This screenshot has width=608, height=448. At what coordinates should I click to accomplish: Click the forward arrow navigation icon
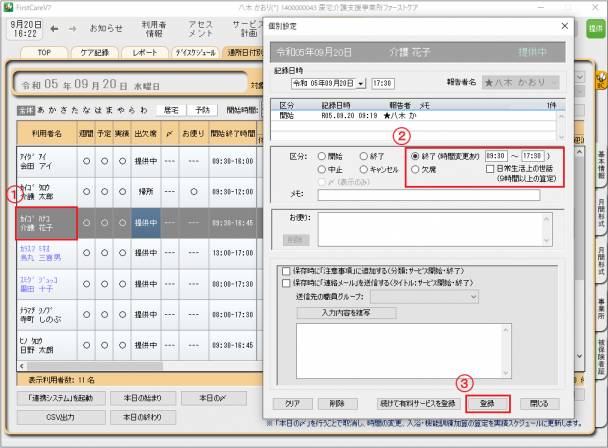[72, 29]
